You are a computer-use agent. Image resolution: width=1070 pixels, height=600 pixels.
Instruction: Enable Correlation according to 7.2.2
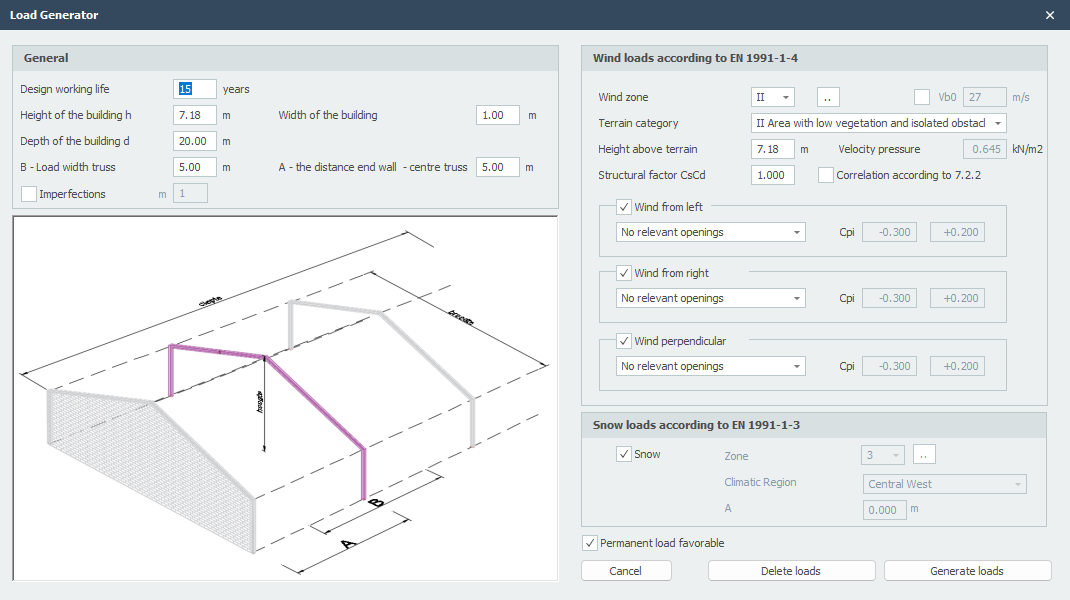(826, 175)
